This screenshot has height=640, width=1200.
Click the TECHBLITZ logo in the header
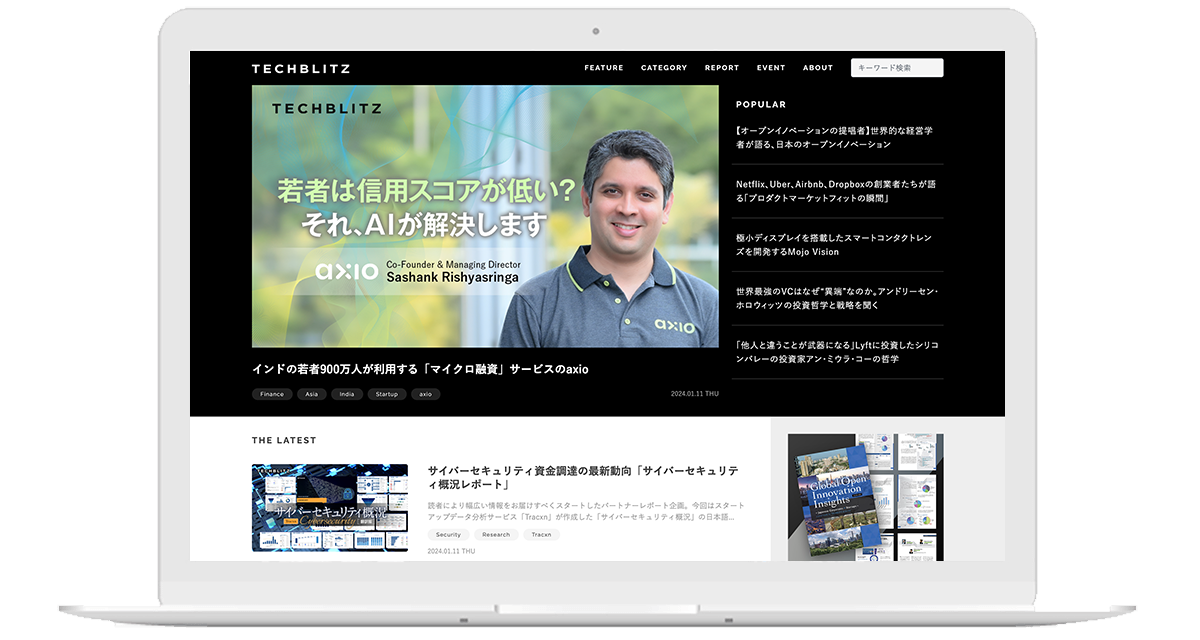click(302, 68)
